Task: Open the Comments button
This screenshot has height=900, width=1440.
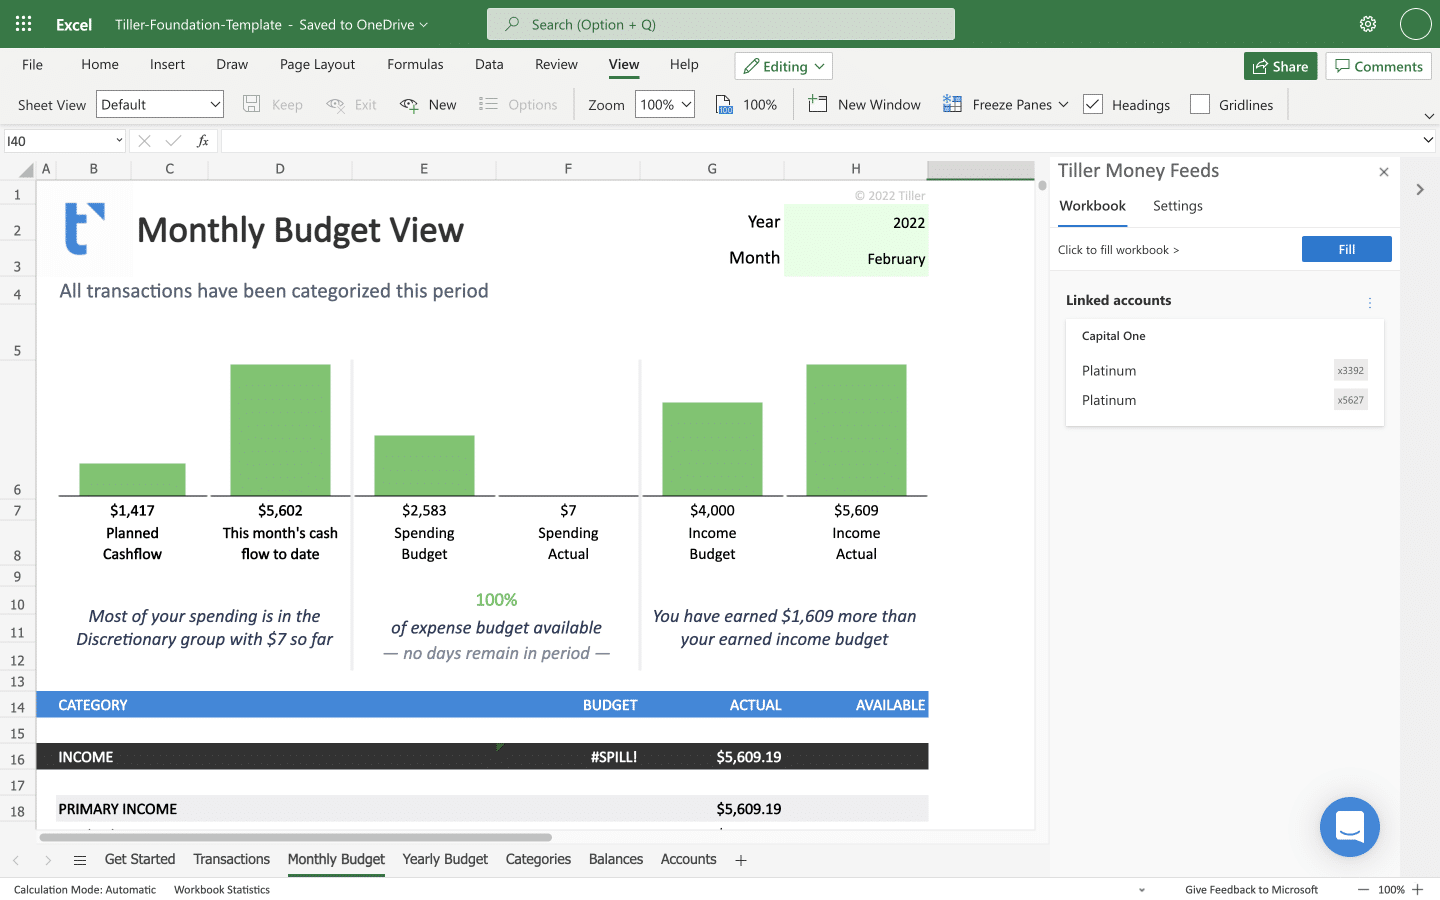Action: [x=1378, y=66]
